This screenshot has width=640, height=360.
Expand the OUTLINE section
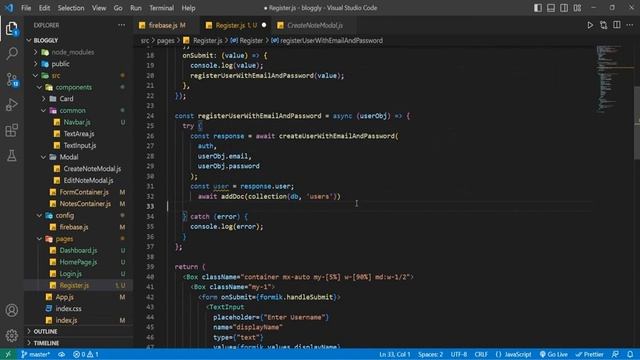click(79, 331)
